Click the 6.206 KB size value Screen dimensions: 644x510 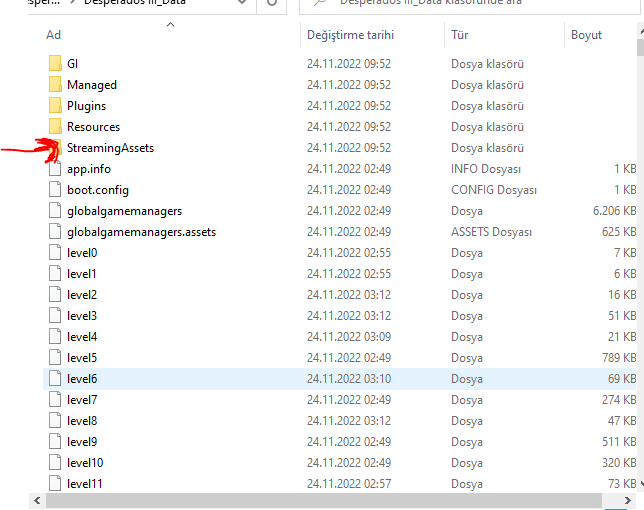614,211
